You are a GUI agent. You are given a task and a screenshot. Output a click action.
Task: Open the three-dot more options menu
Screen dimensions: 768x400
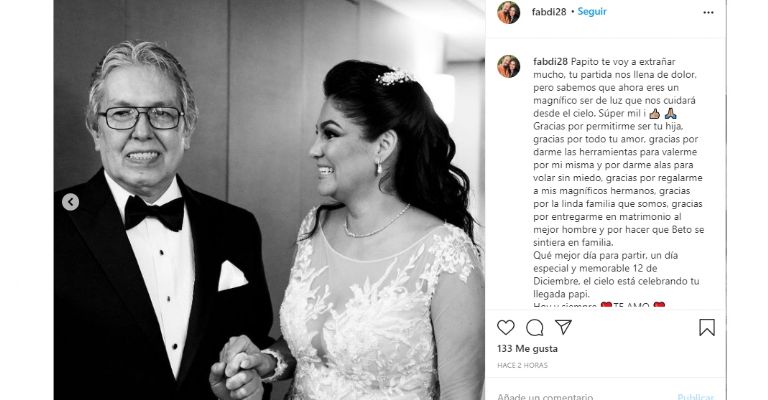pyautogui.click(x=708, y=12)
